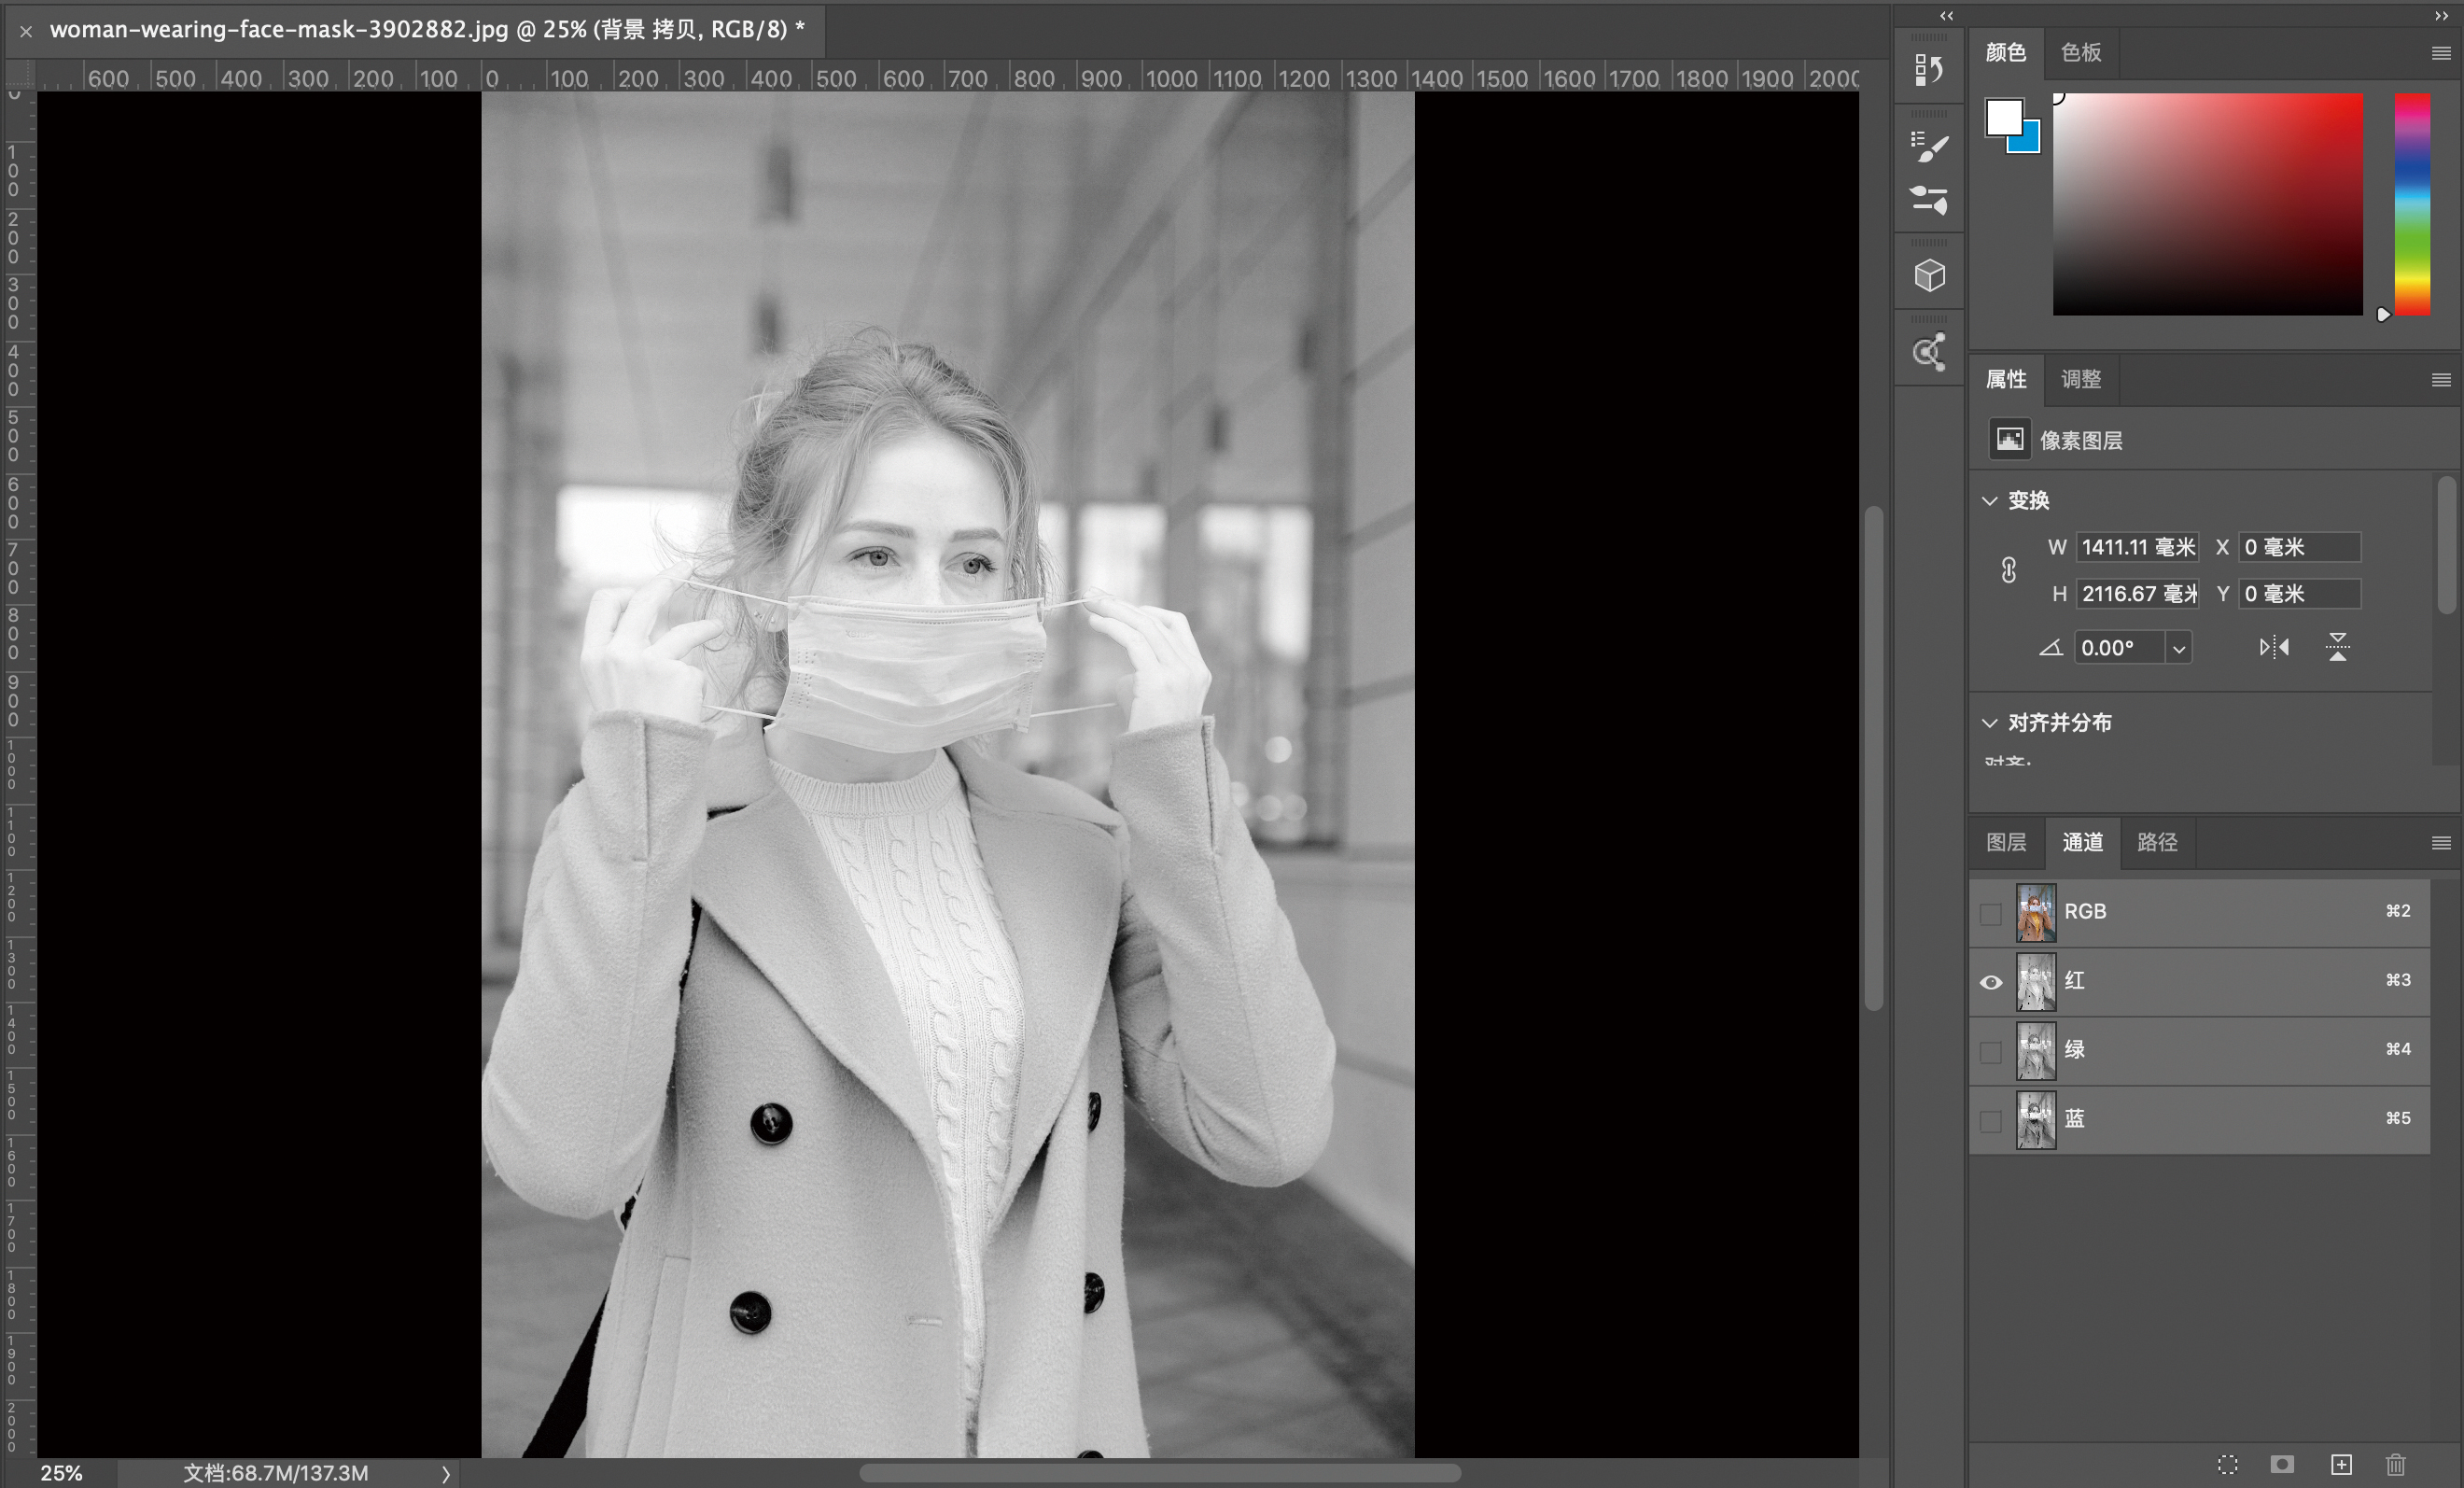Collapse the right panels double arrows
2464x1488 pixels.
click(2441, 15)
